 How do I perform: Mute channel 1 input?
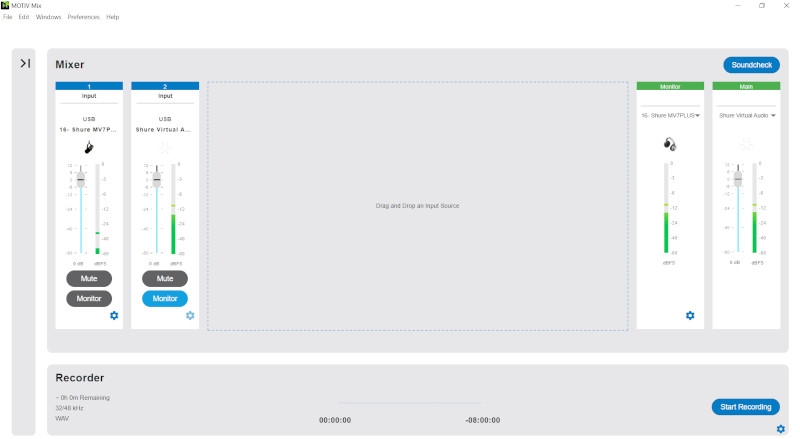click(x=89, y=279)
